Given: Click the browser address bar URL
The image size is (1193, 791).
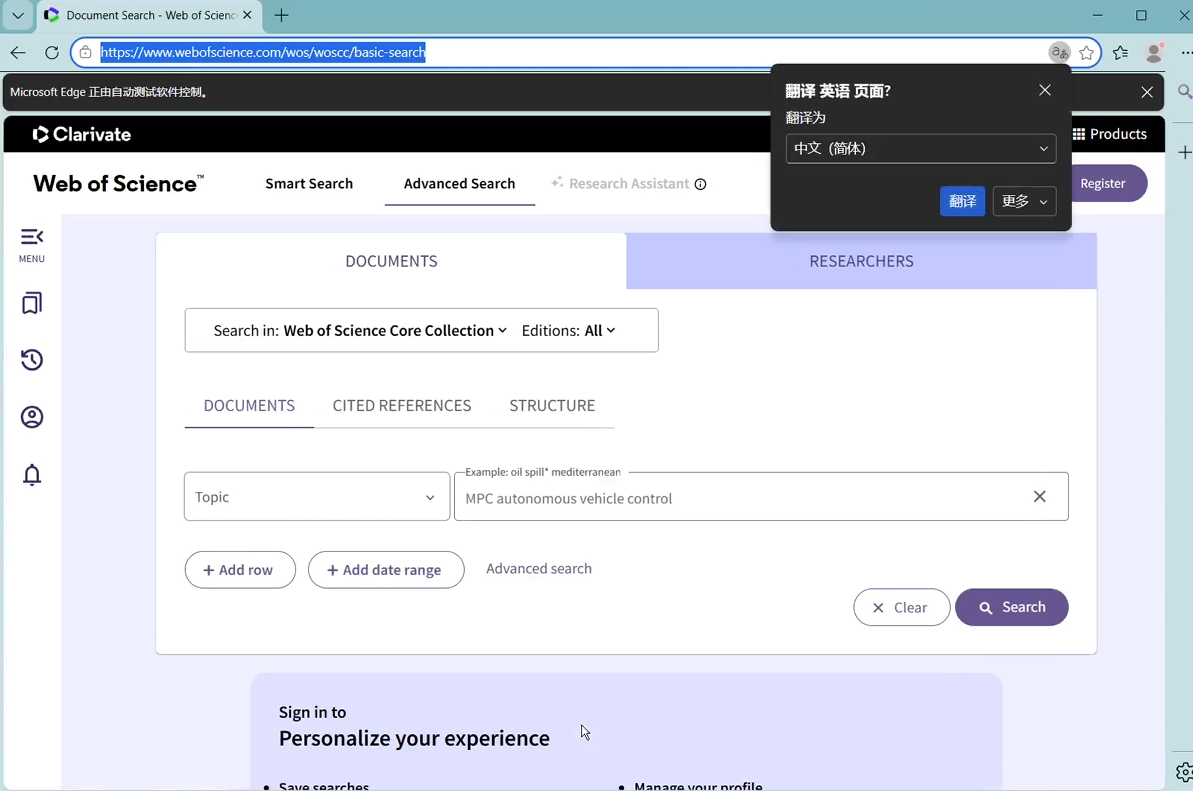Looking at the screenshot, I should tap(262, 52).
